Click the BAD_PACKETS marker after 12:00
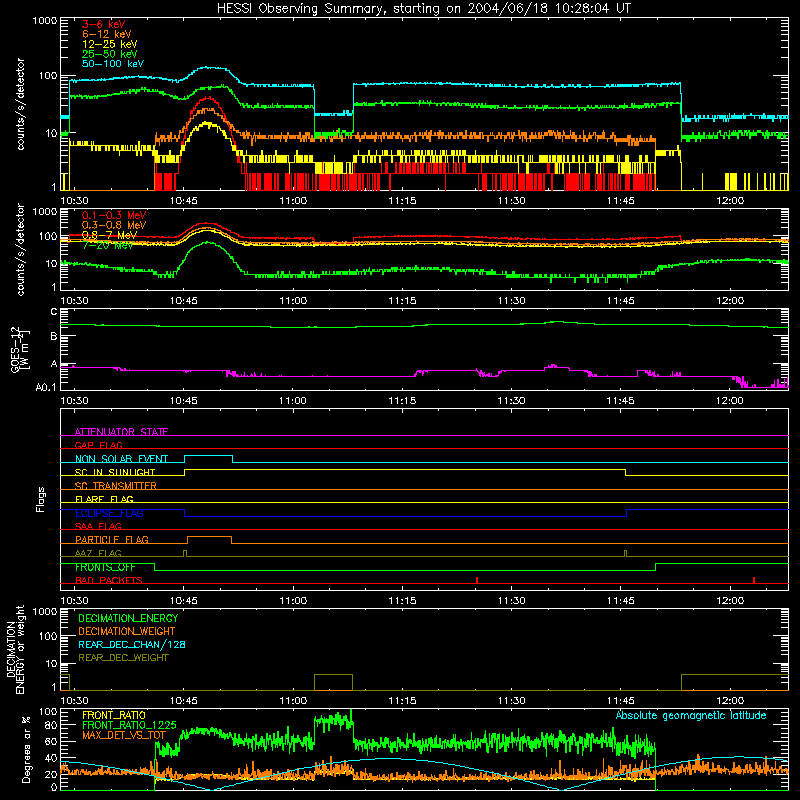Viewport: 800px width, 800px height. tap(754, 580)
